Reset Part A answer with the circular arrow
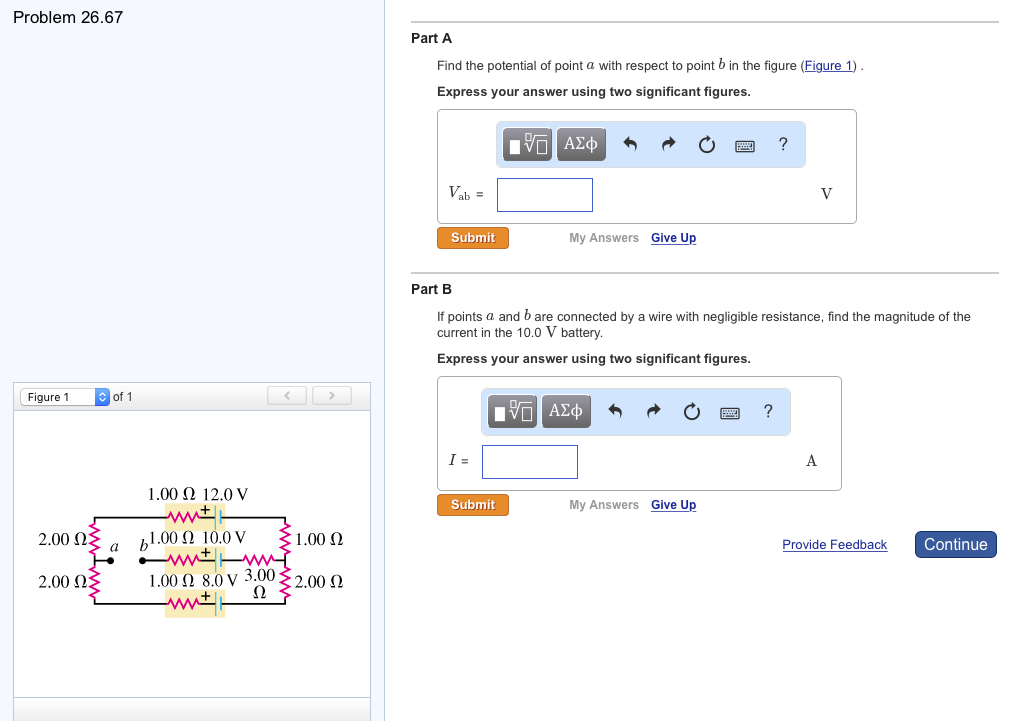 click(x=706, y=144)
